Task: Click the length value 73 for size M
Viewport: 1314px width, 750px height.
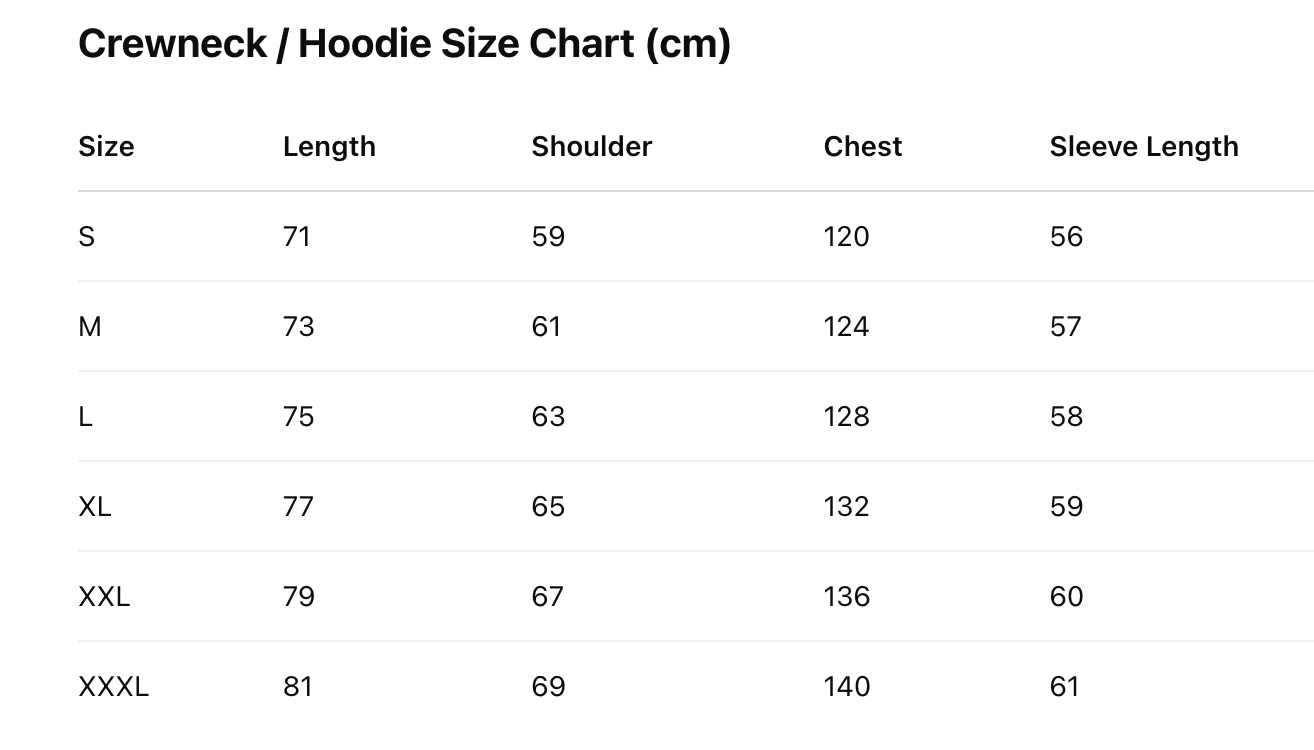Action: pos(298,327)
